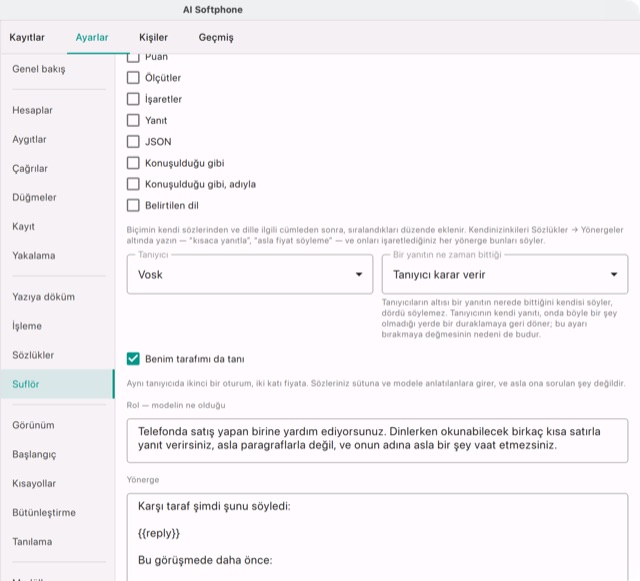Image resolution: width=640 pixels, height=581 pixels.
Task: Click the {{reply}} placeholder text
Action: point(159,533)
